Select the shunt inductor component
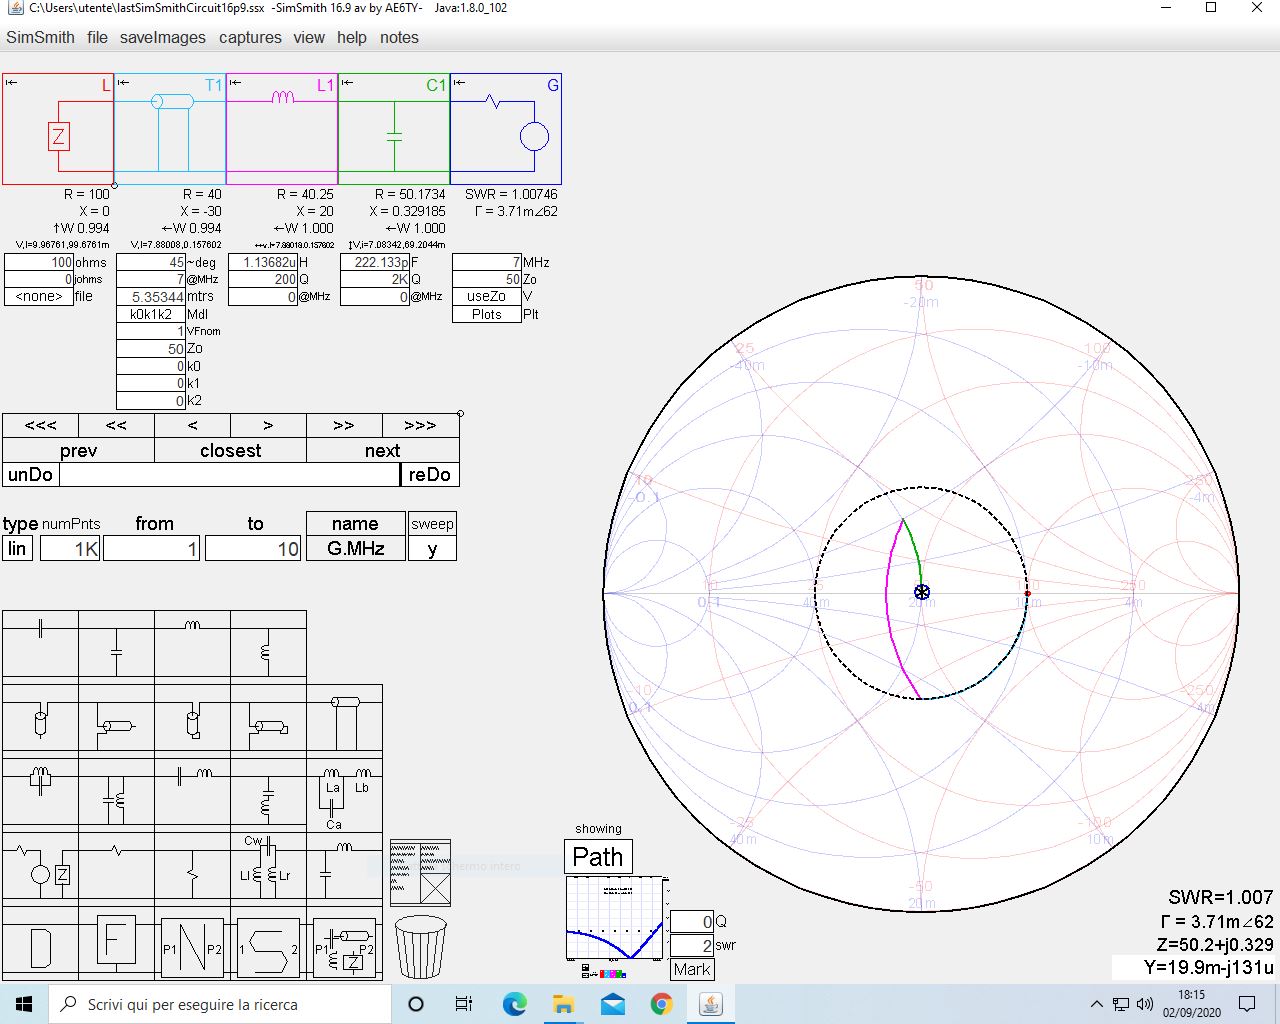The image size is (1280, 1024). pyautogui.click(x=268, y=647)
